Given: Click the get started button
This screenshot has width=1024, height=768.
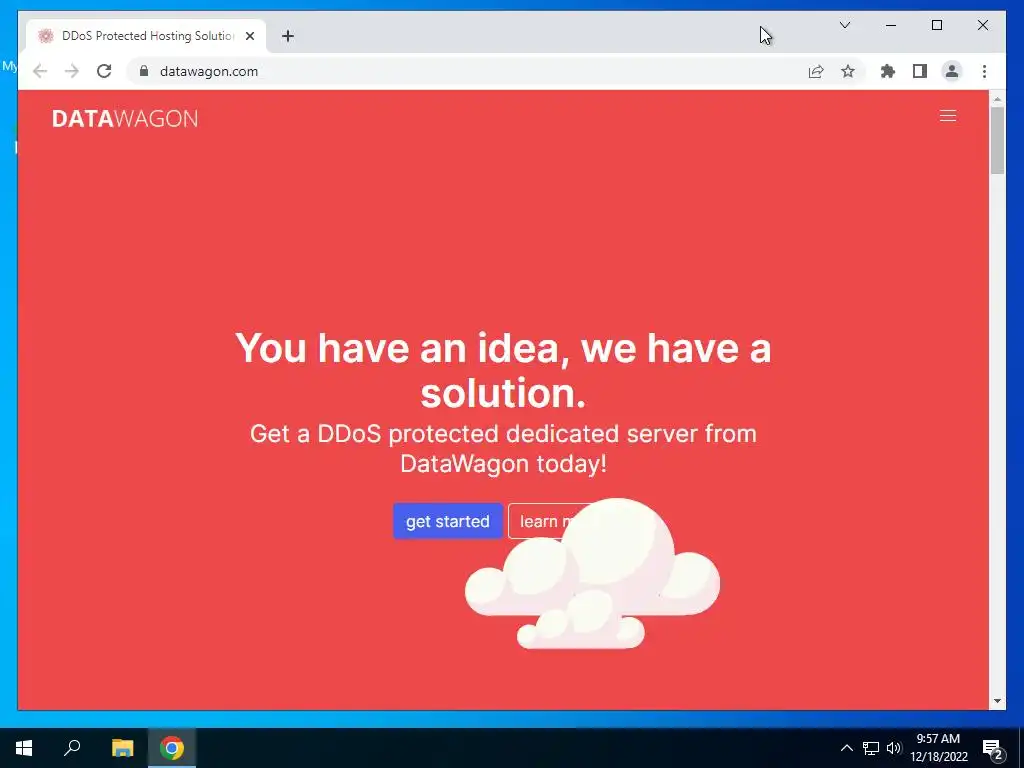Looking at the screenshot, I should coord(447,521).
